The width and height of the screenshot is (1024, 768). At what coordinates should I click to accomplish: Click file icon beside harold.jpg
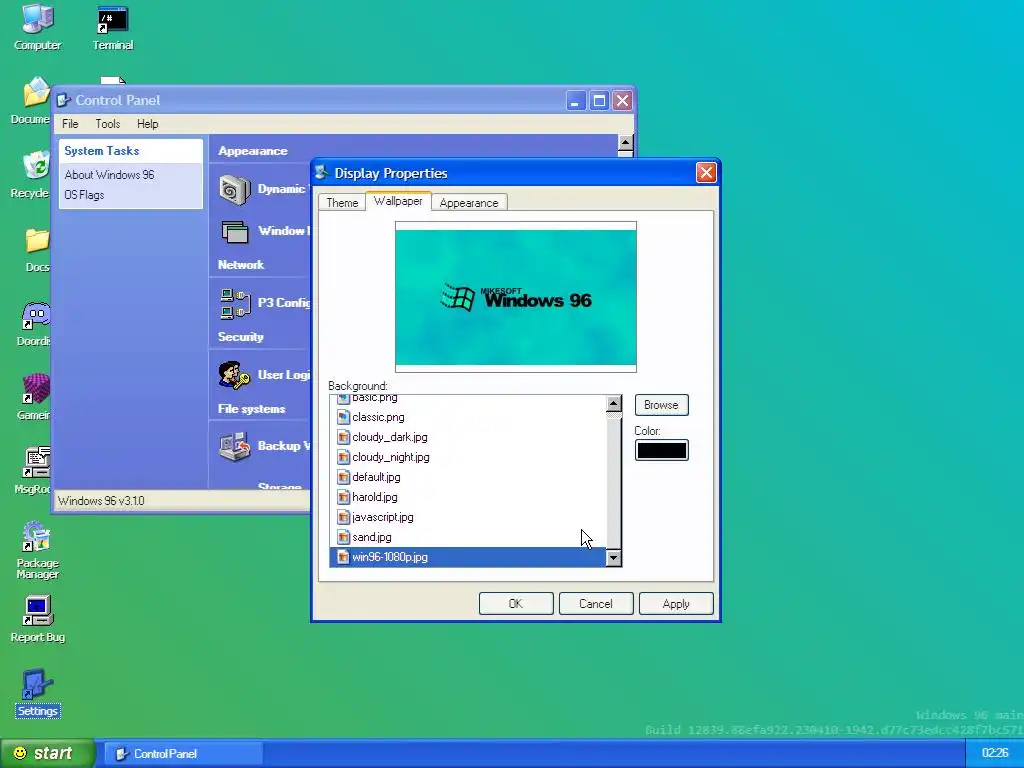[344, 497]
